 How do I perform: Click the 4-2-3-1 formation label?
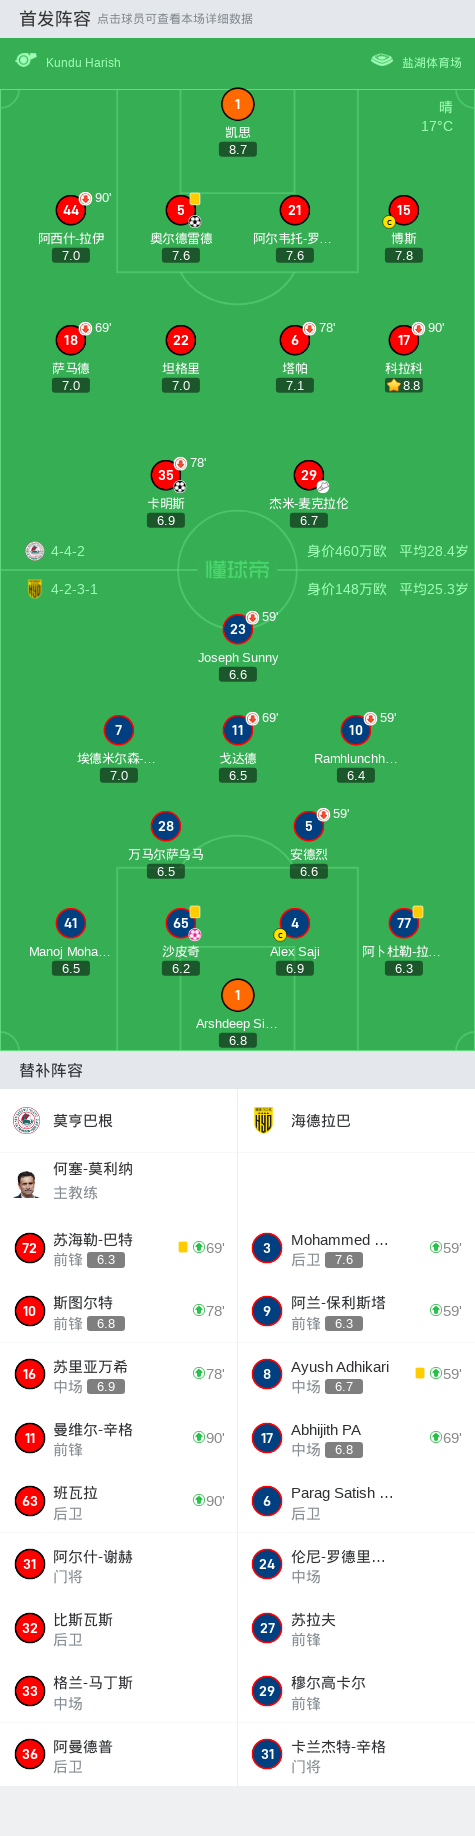click(x=74, y=589)
